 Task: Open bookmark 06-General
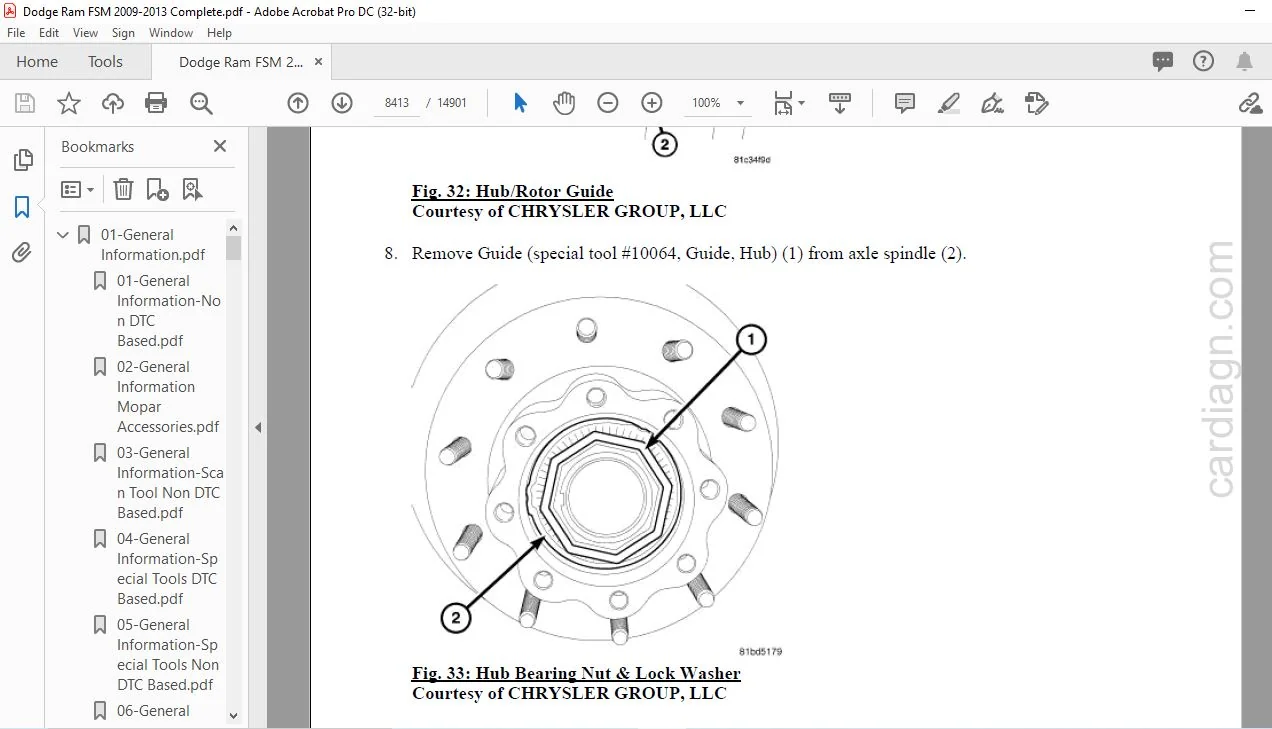pos(153,711)
